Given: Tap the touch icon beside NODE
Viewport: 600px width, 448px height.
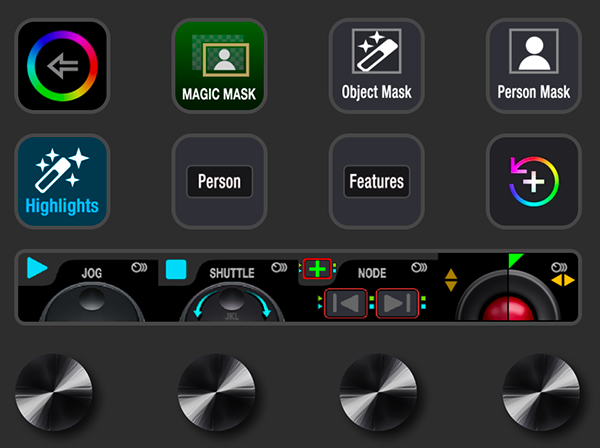Looking at the screenshot, I should (419, 267).
